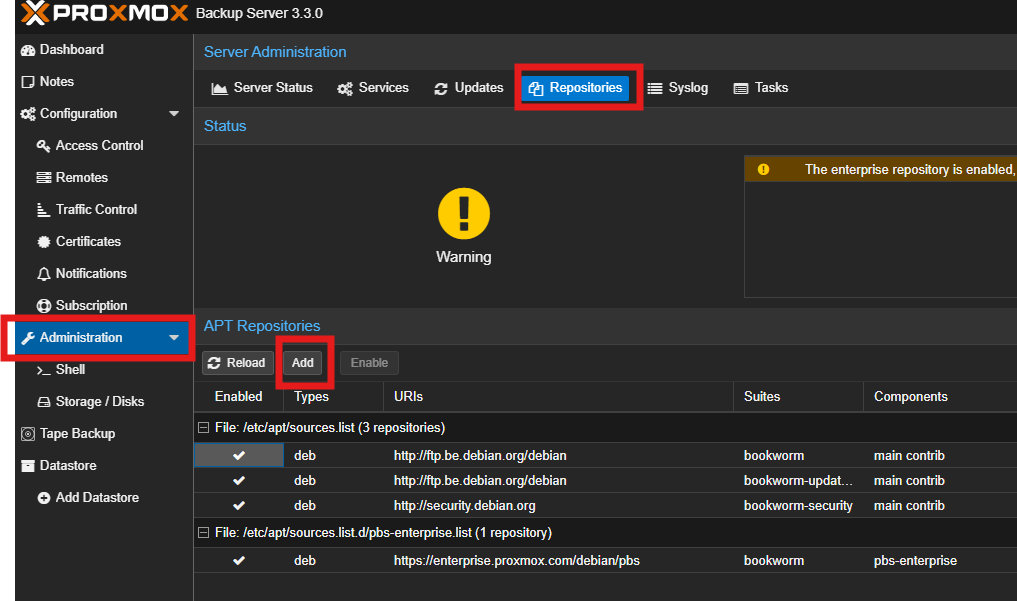1017x601 pixels.
Task: Click the Add Datastore plus icon
Action: (43, 498)
